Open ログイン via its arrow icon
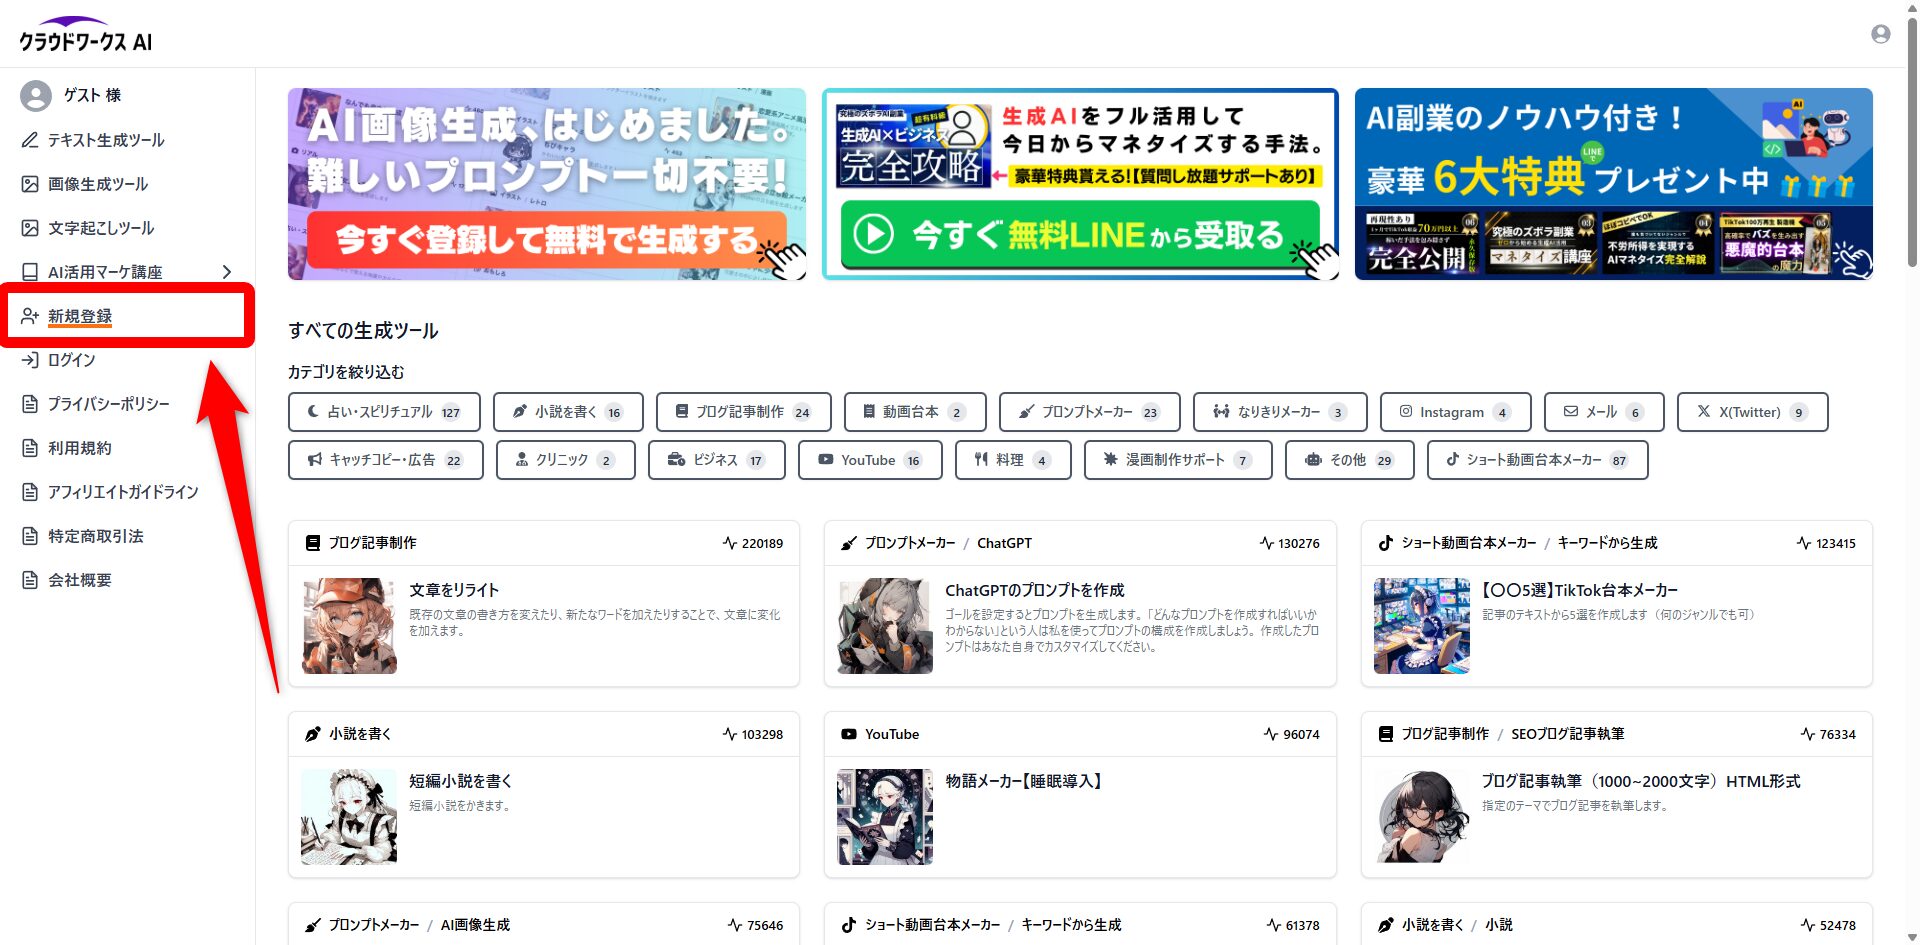Screen dimensions: 1920x945 [x=29, y=360]
